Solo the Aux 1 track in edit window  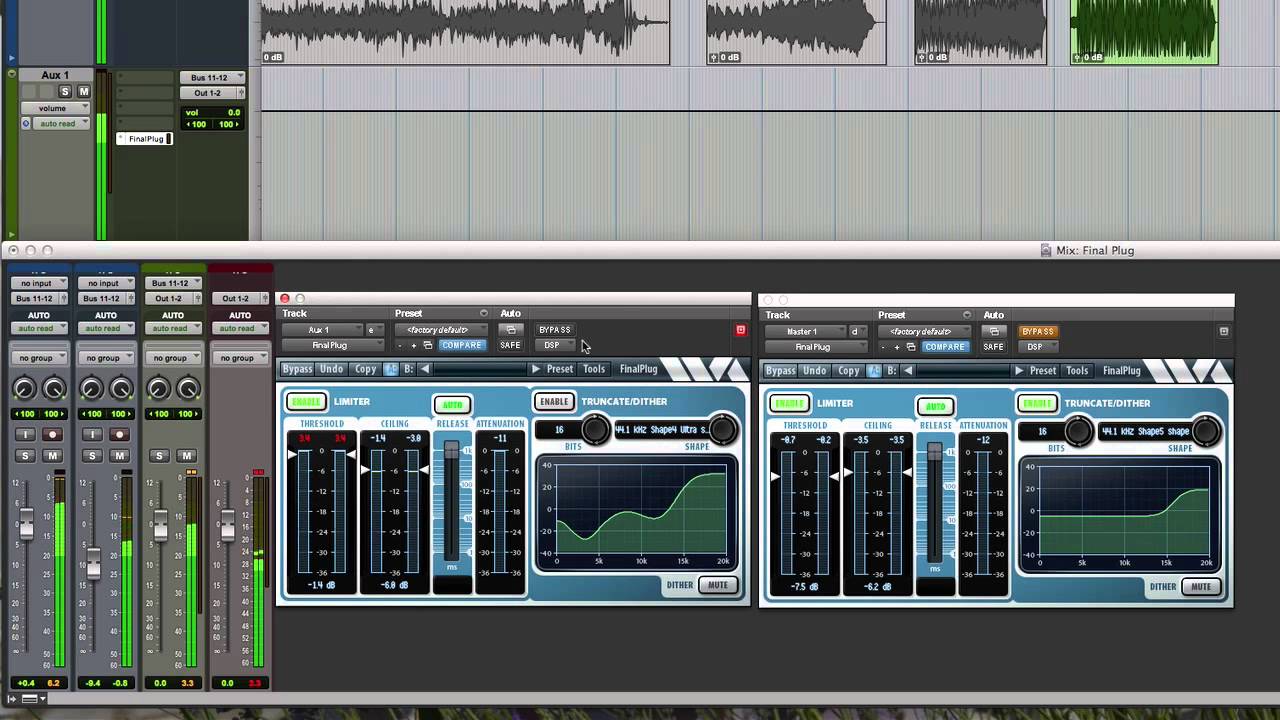click(66, 92)
